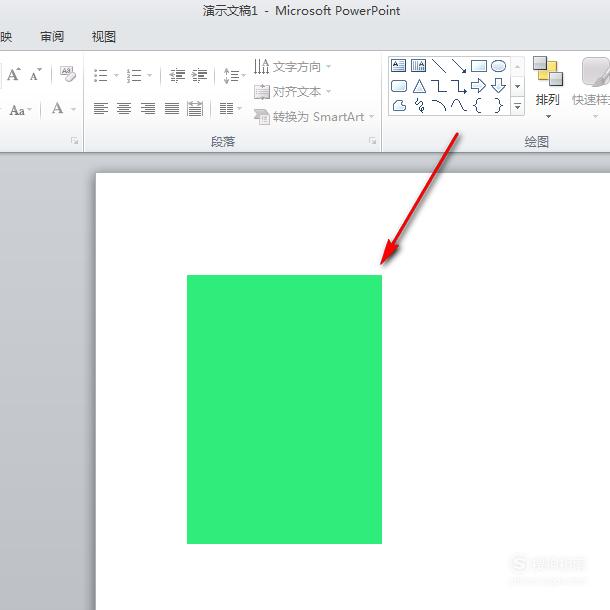Select the horizontal text box shape
This screenshot has width=610, height=610.
tap(398, 66)
